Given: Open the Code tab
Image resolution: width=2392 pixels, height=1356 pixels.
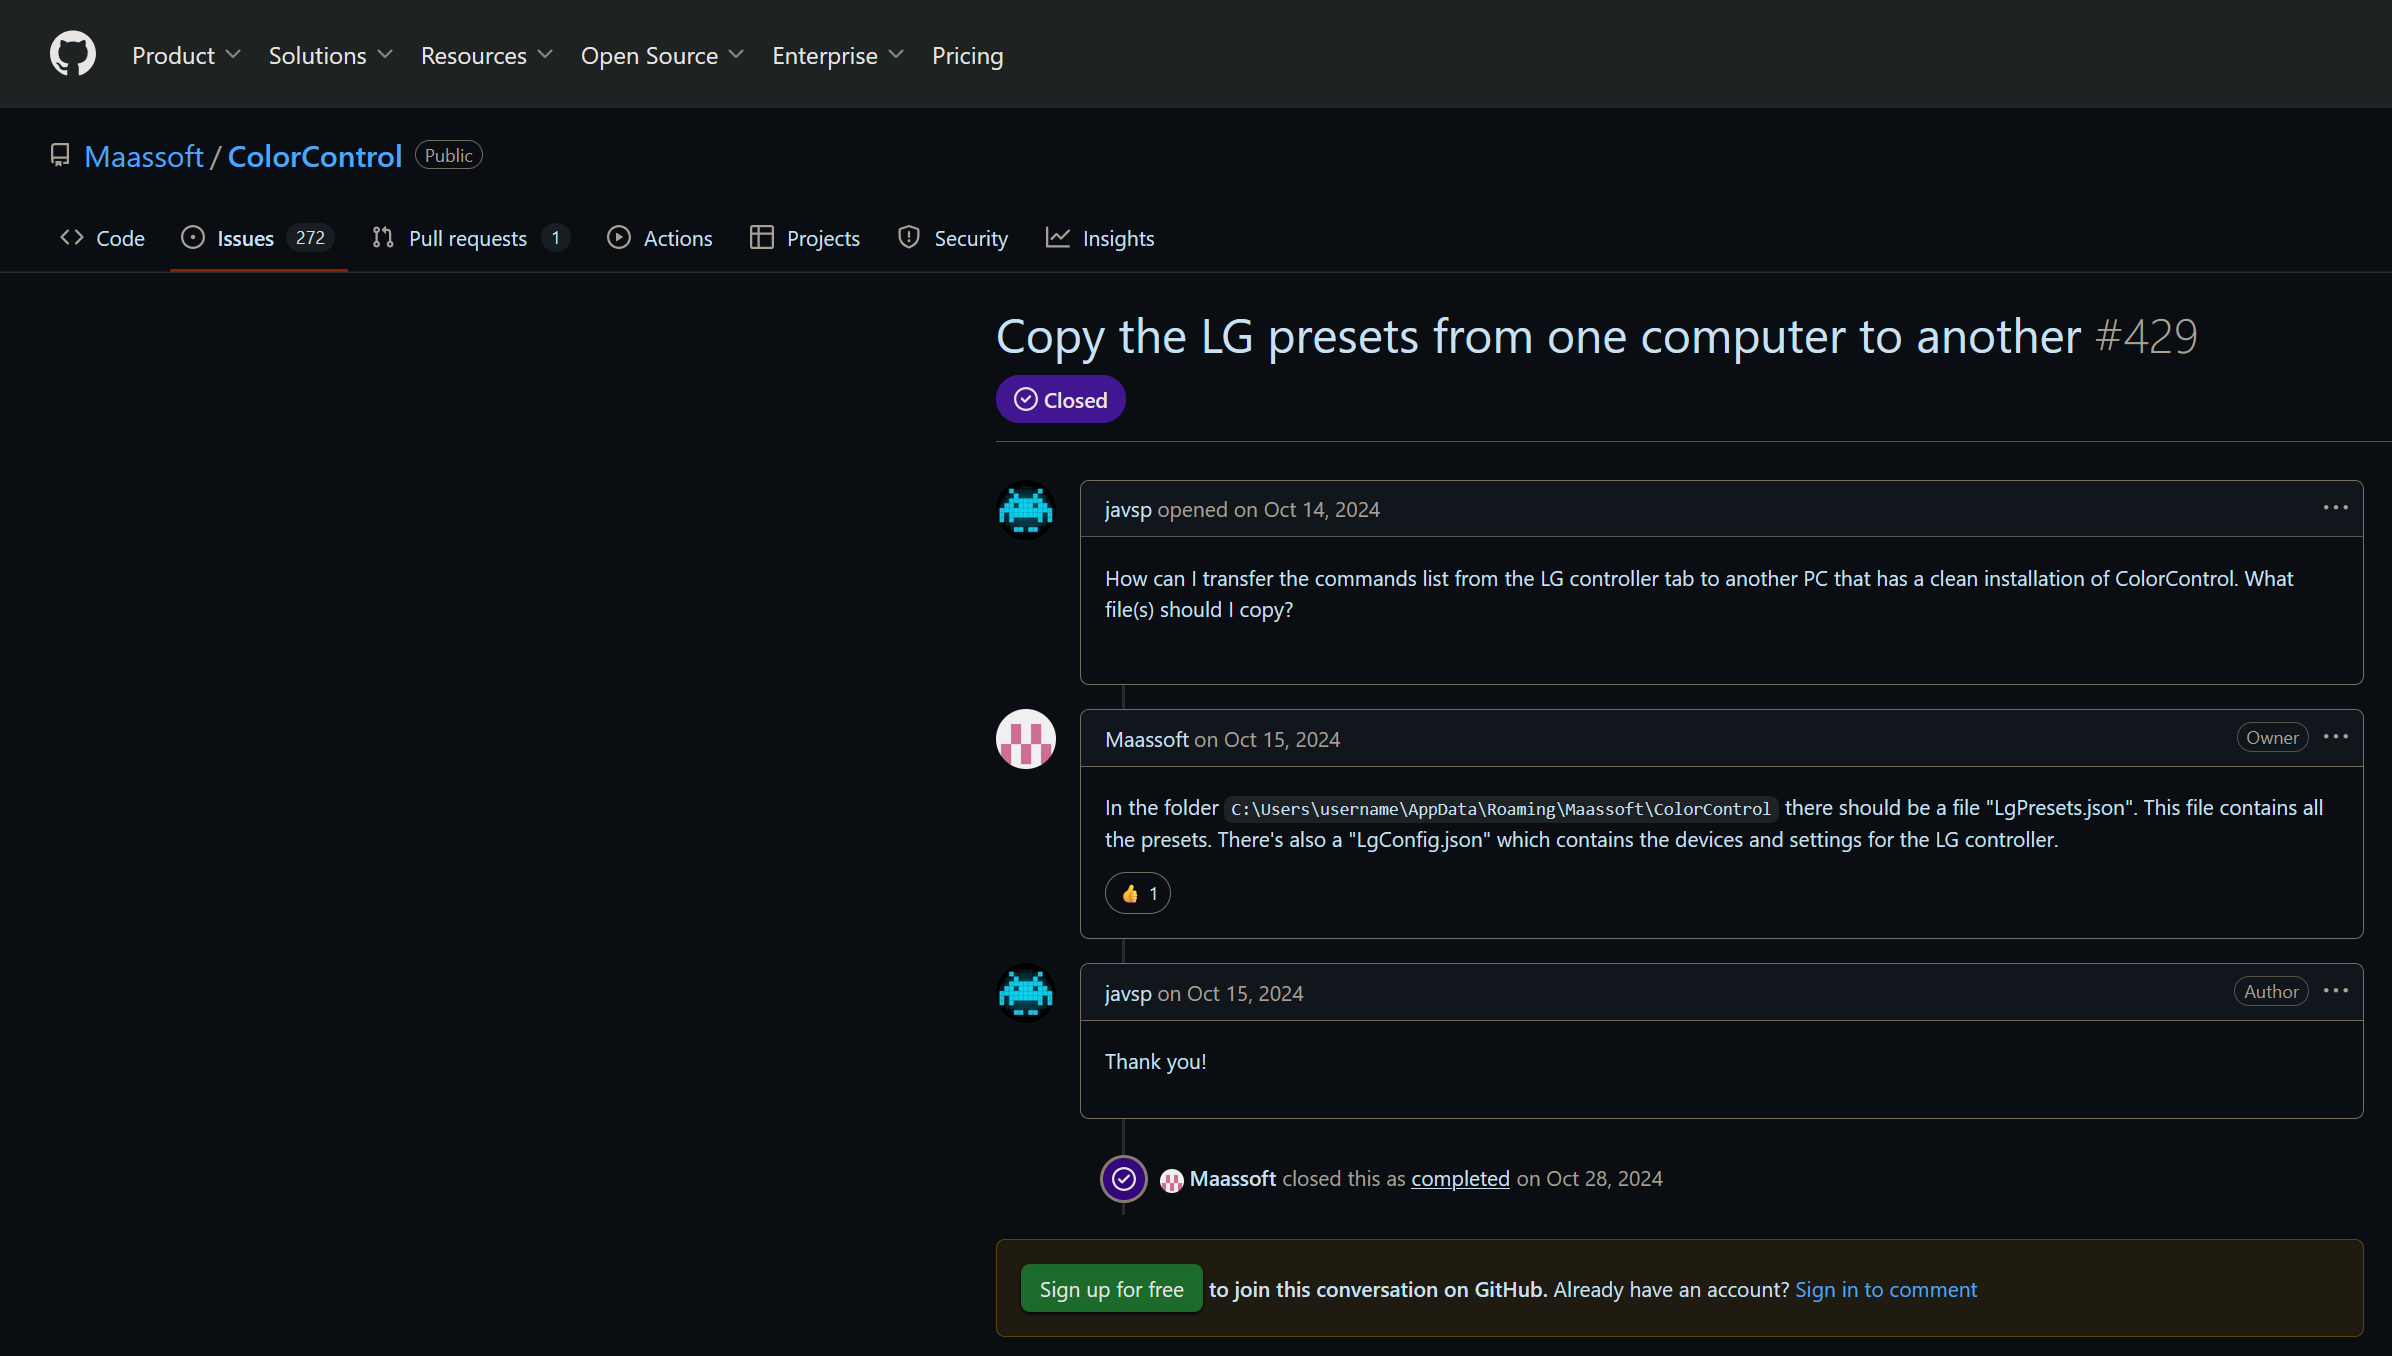Looking at the screenshot, I should 102,238.
